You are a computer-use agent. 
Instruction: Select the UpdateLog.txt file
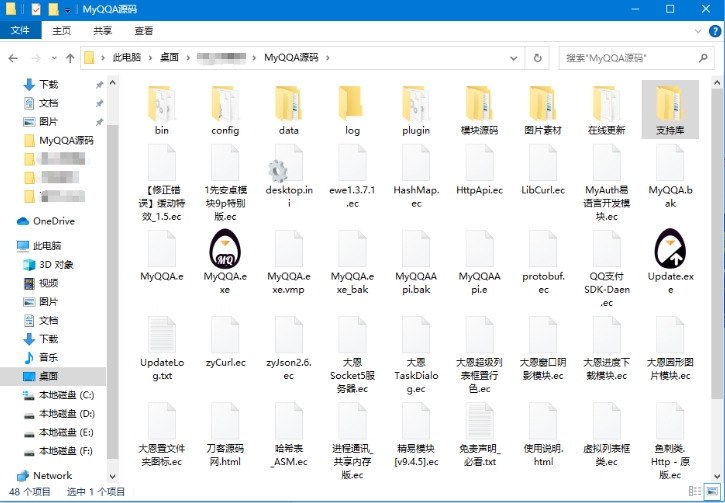coord(162,349)
